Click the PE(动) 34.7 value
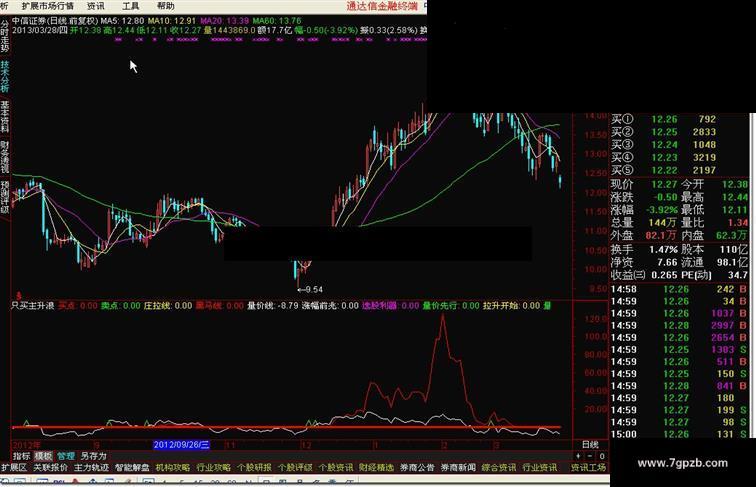The image size is (756, 487). [x=738, y=275]
